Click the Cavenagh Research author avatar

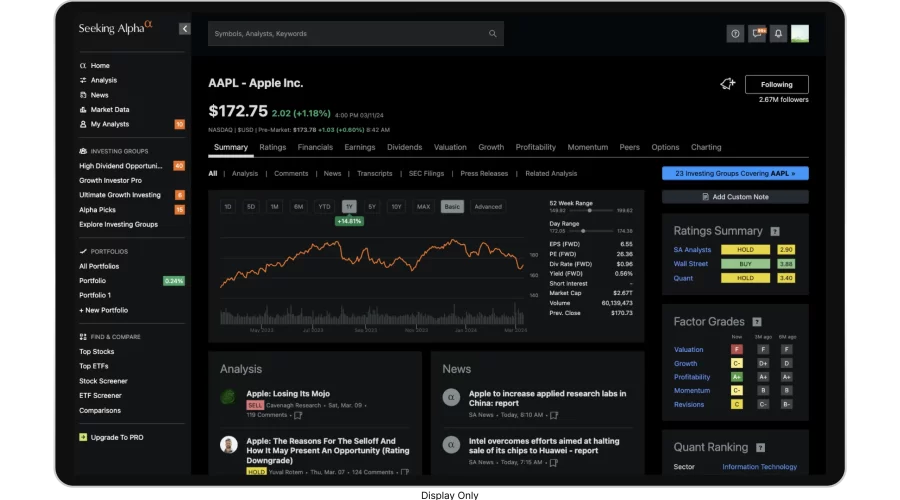pos(228,397)
